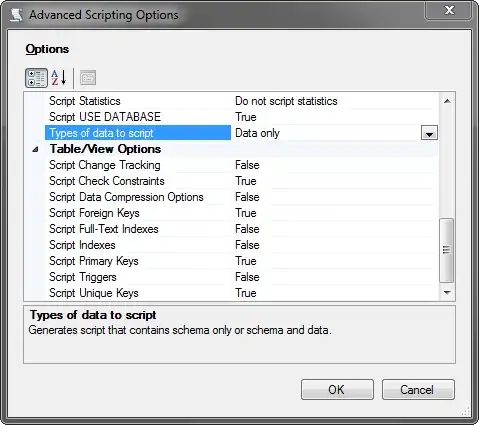Select the Script Indexes property row
This screenshot has height=425, width=479.
[242, 245]
